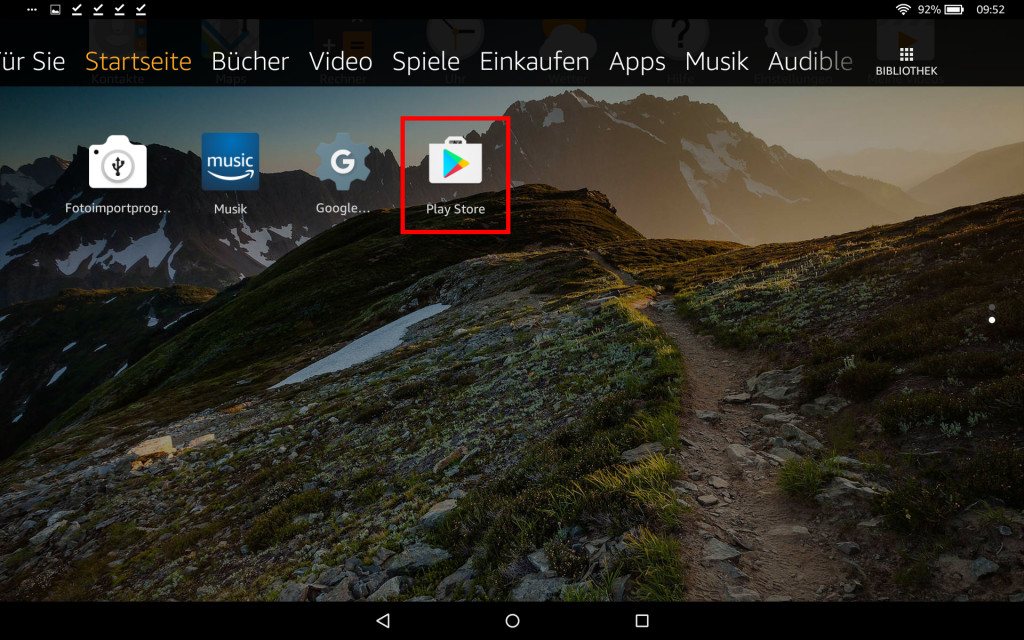This screenshot has height=640, width=1024.
Task: Switch to the Spiele tab
Action: point(426,61)
